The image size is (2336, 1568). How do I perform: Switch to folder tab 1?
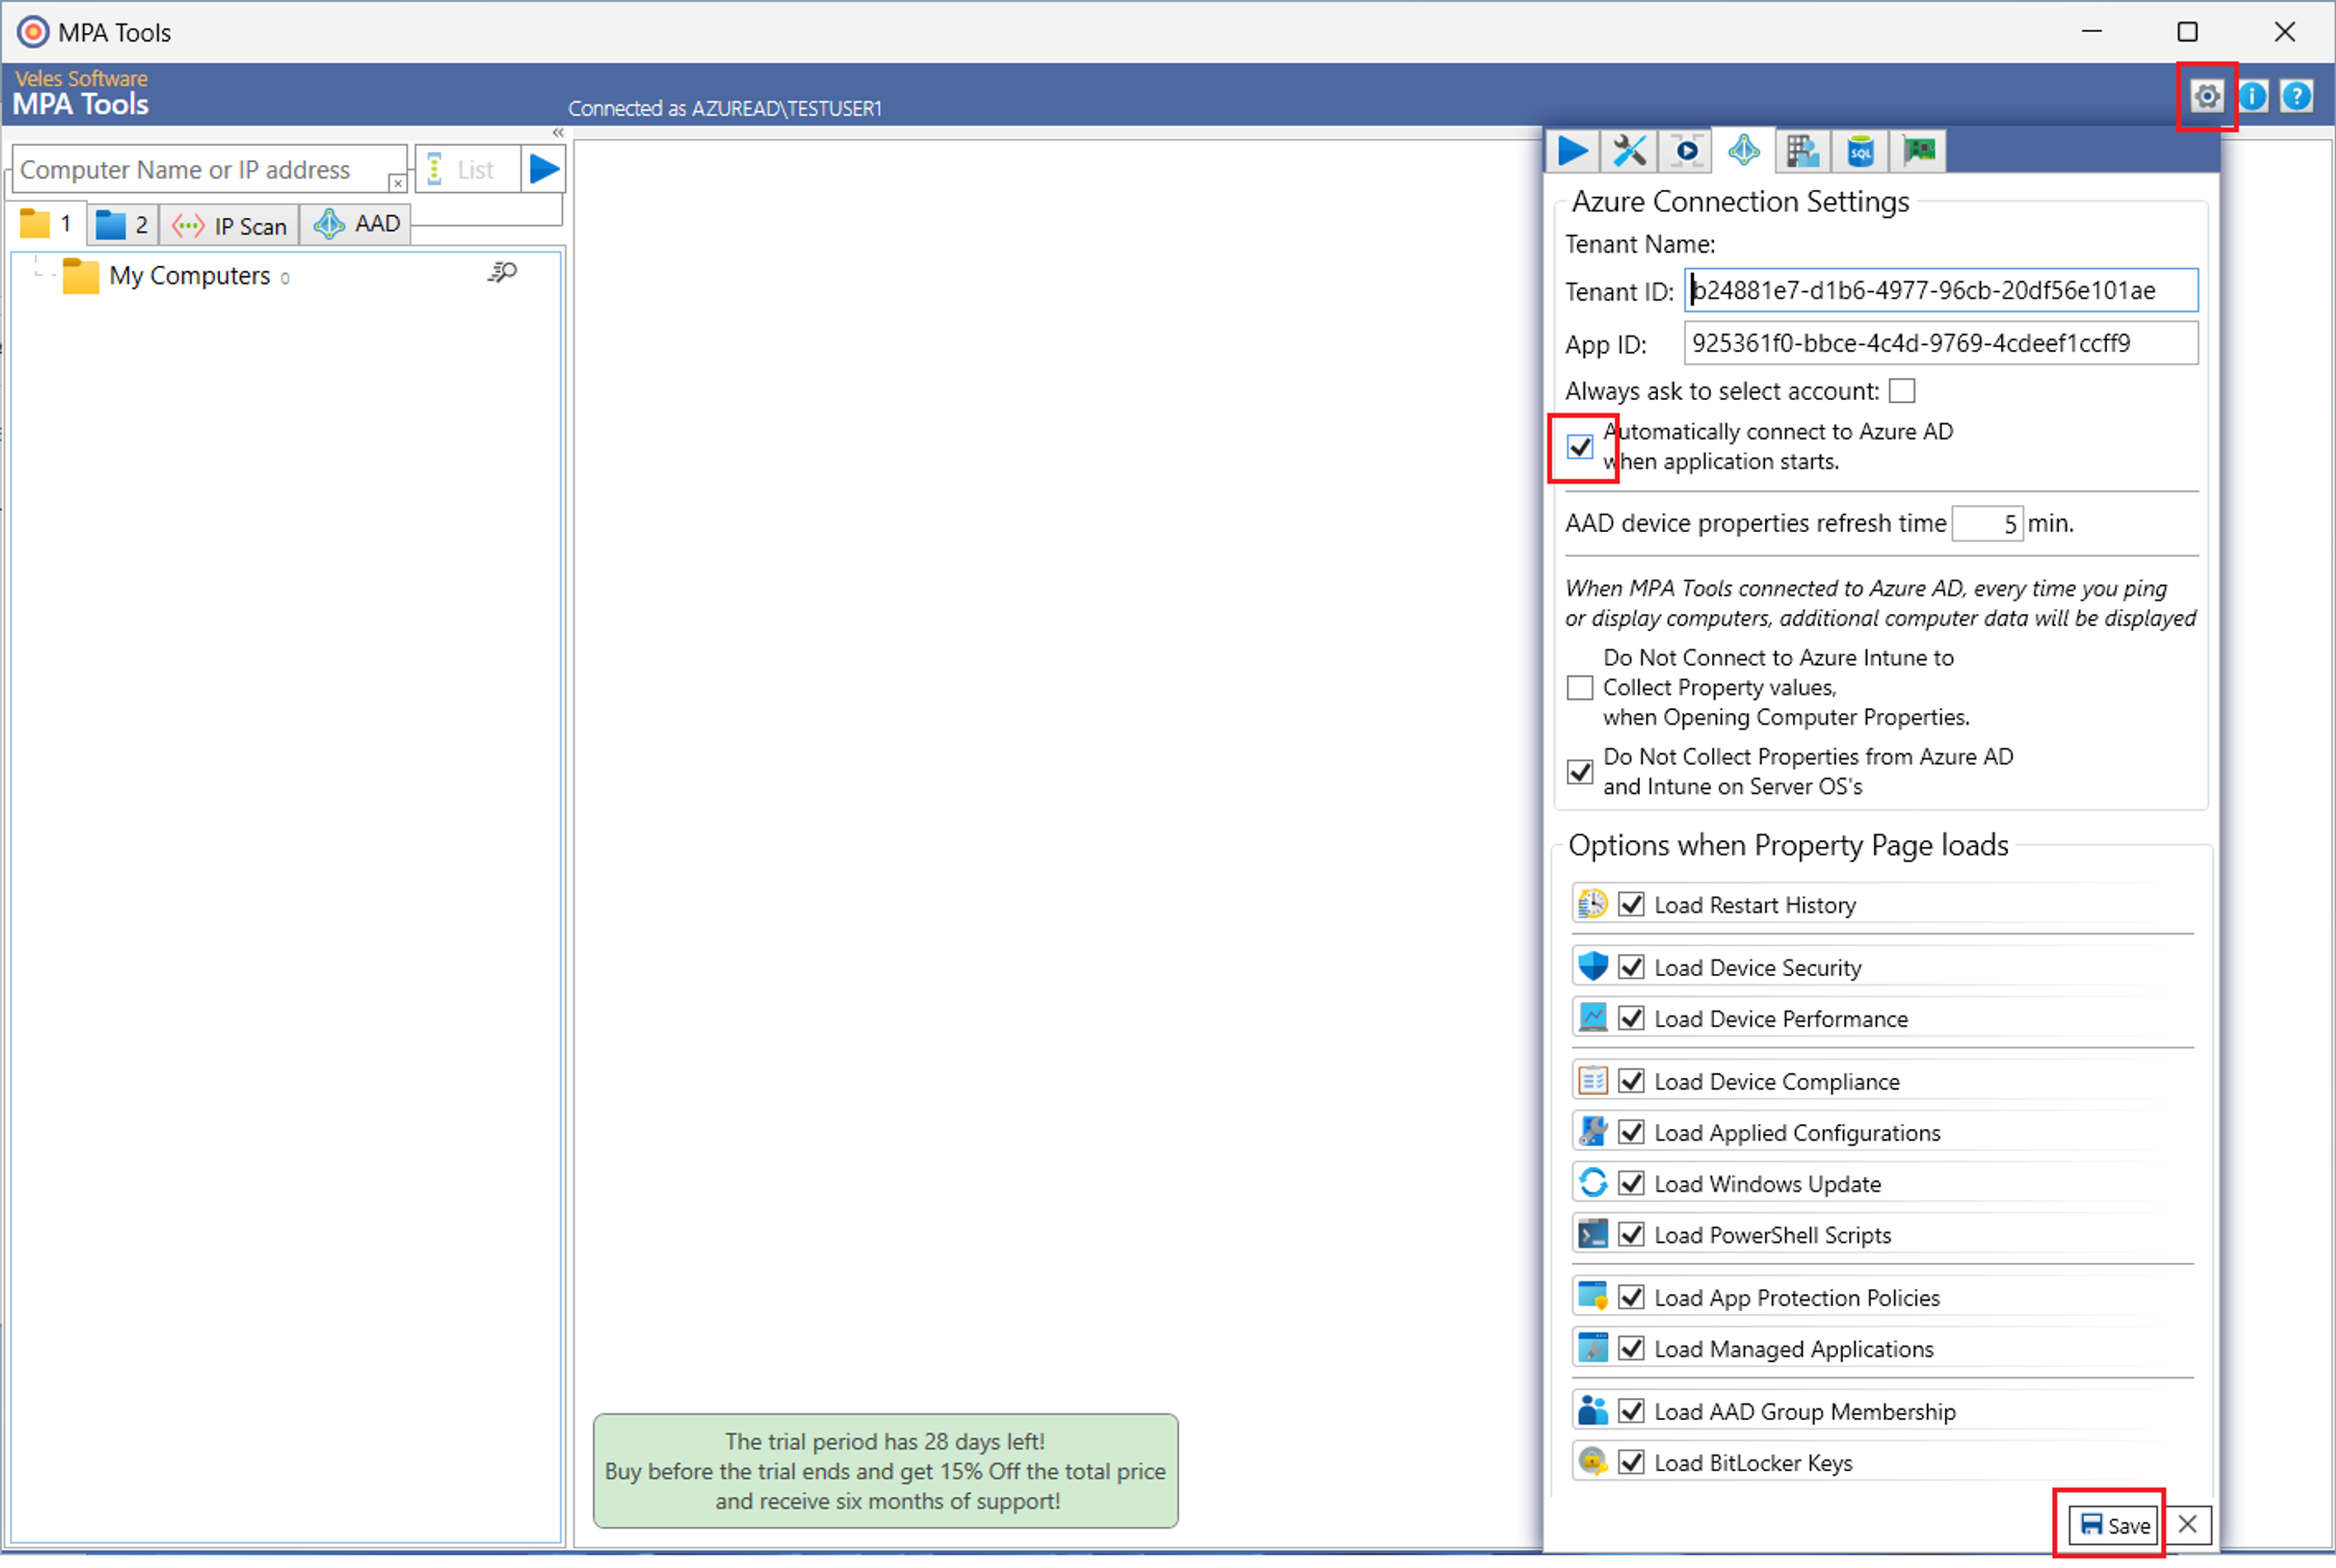47,224
